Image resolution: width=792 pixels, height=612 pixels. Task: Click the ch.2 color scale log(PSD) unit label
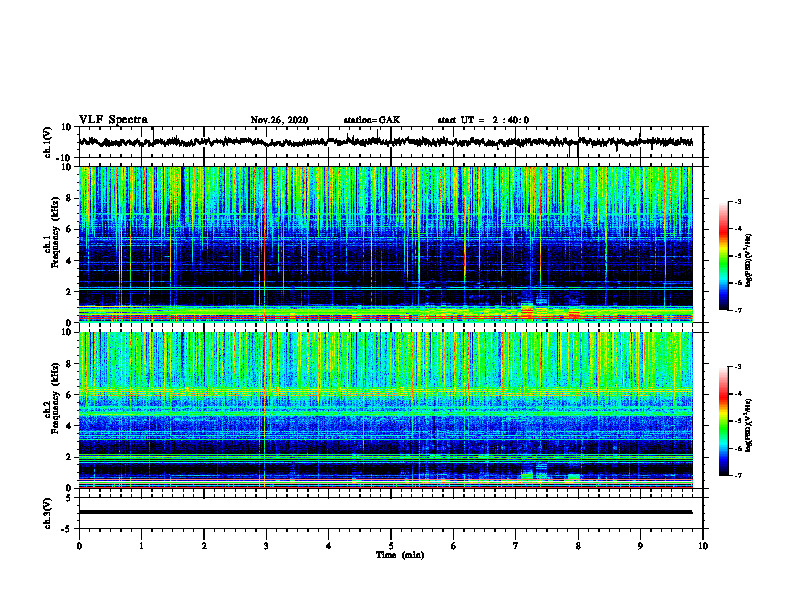click(749, 425)
